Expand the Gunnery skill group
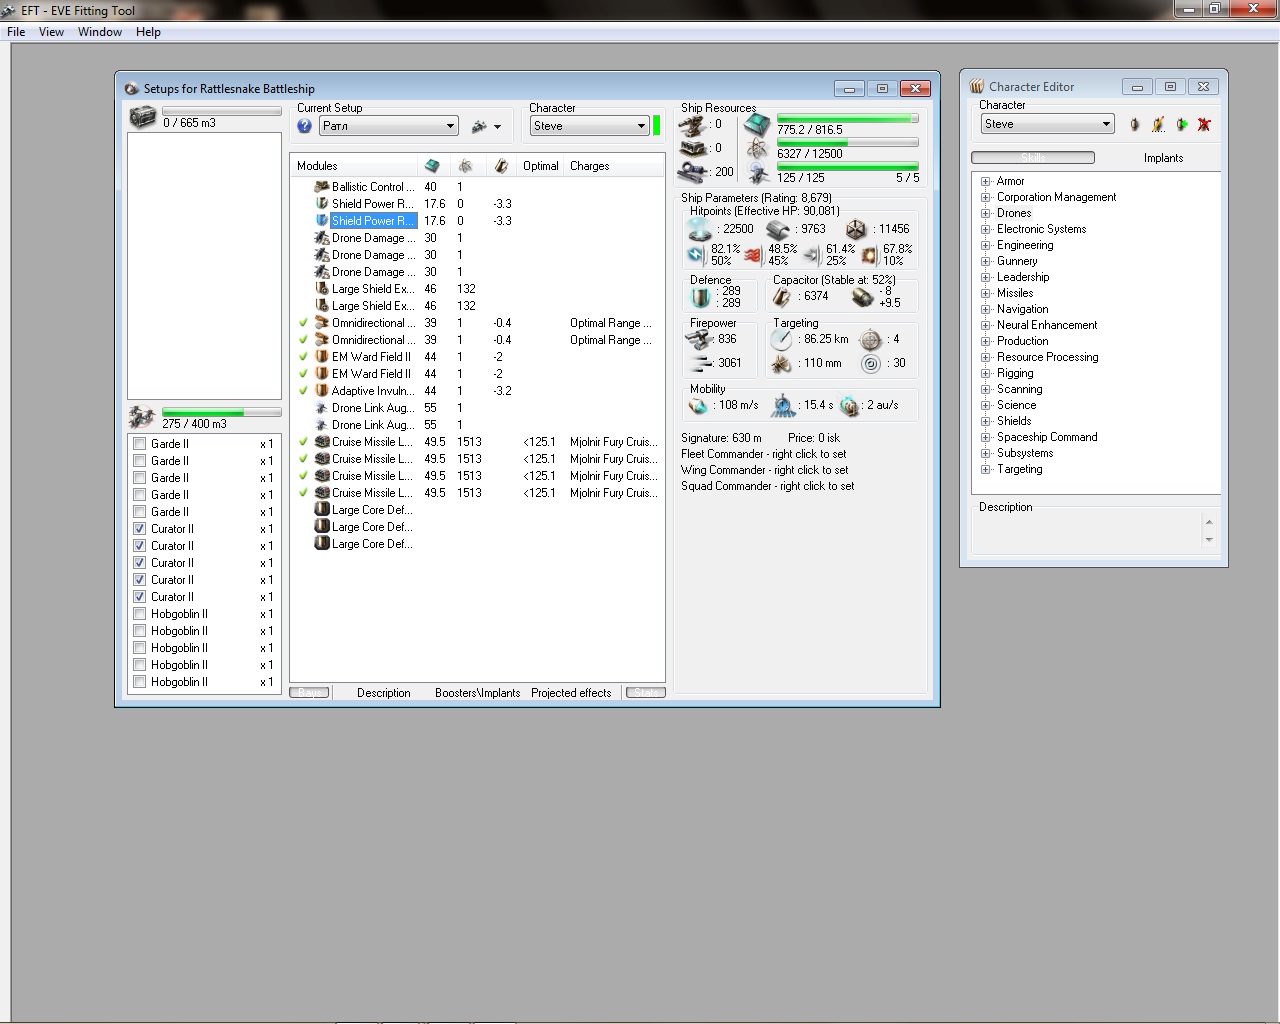1280x1024 pixels. pos(985,261)
